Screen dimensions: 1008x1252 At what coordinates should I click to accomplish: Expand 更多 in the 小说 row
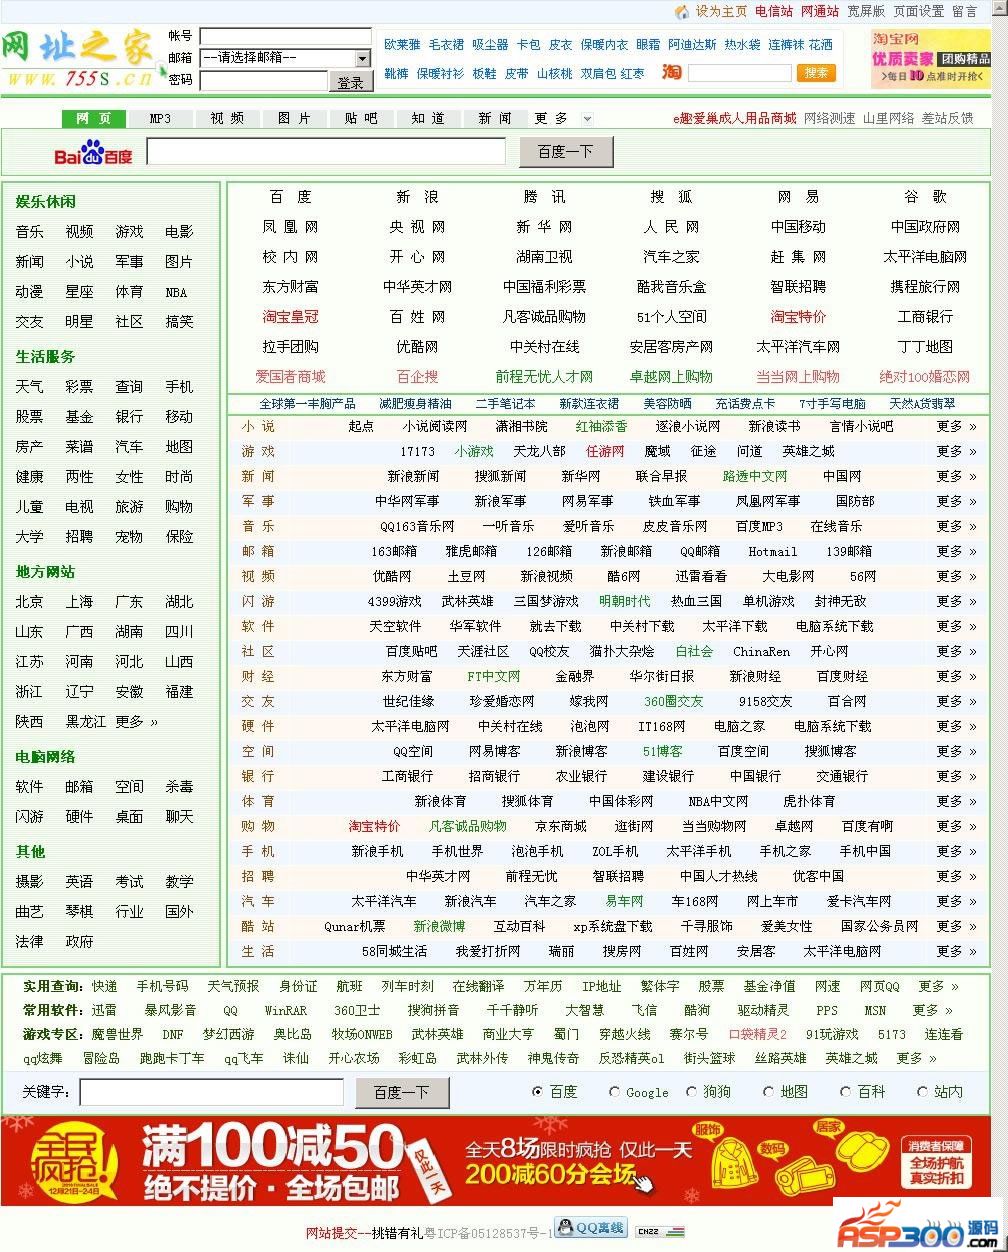coord(956,426)
